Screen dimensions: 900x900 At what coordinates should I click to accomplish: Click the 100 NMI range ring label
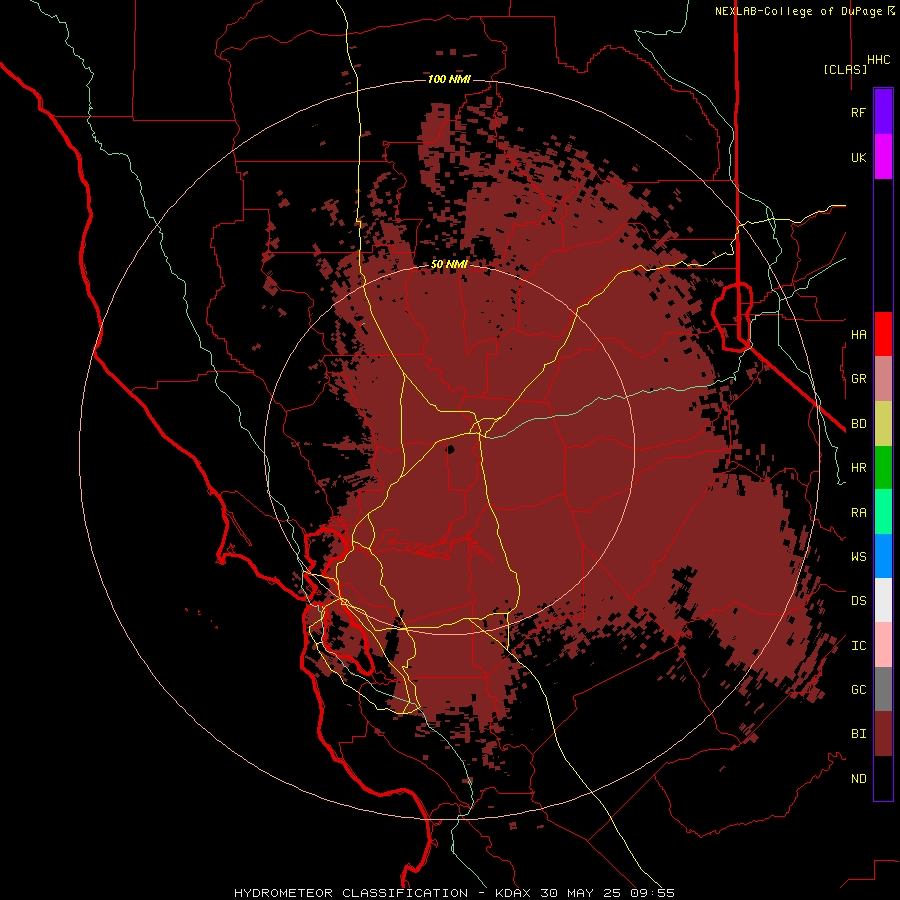point(449,79)
